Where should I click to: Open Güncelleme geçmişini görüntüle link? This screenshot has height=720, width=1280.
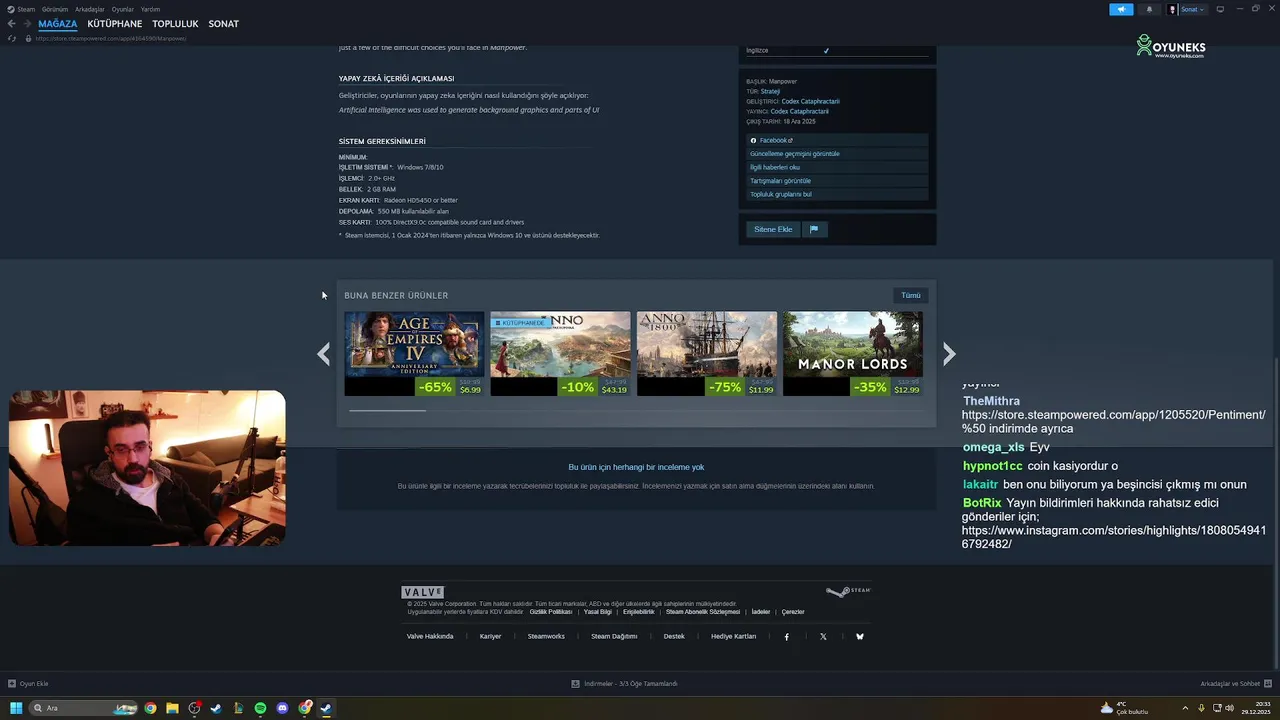click(838, 154)
